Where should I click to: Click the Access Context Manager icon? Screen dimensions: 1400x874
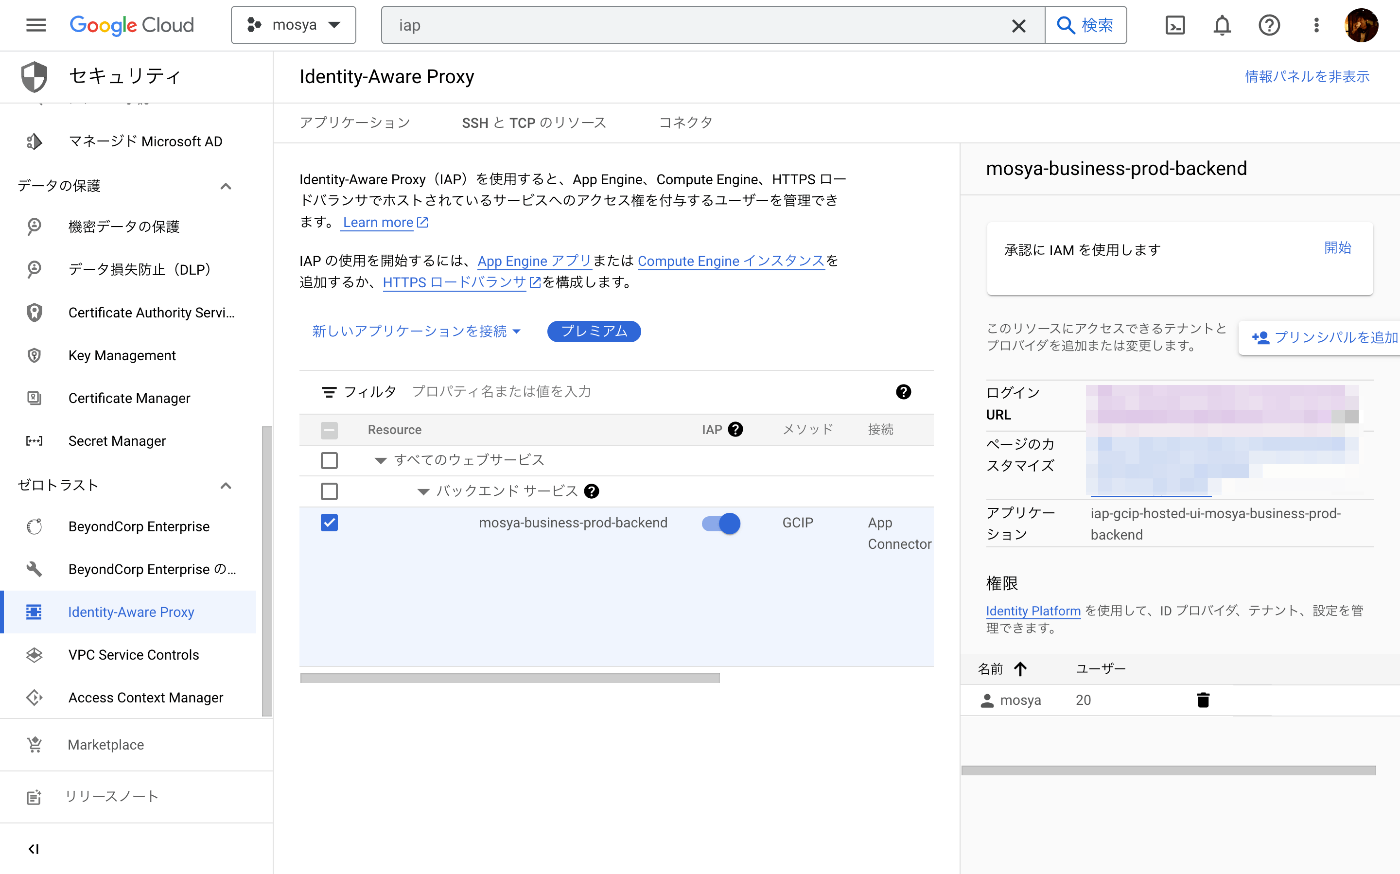pyautogui.click(x=34, y=698)
